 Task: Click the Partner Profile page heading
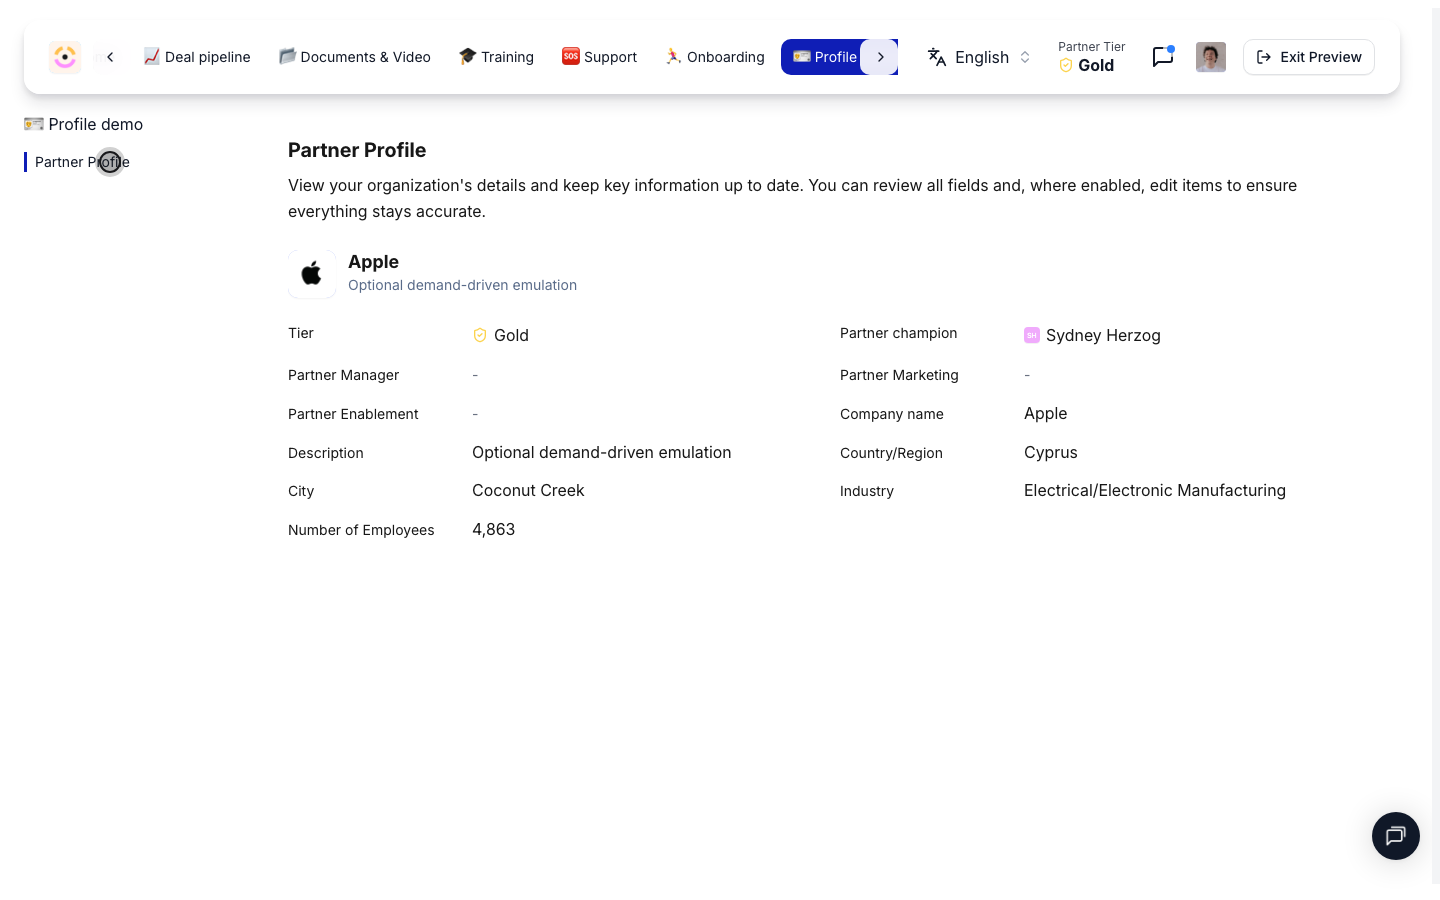tap(357, 150)
